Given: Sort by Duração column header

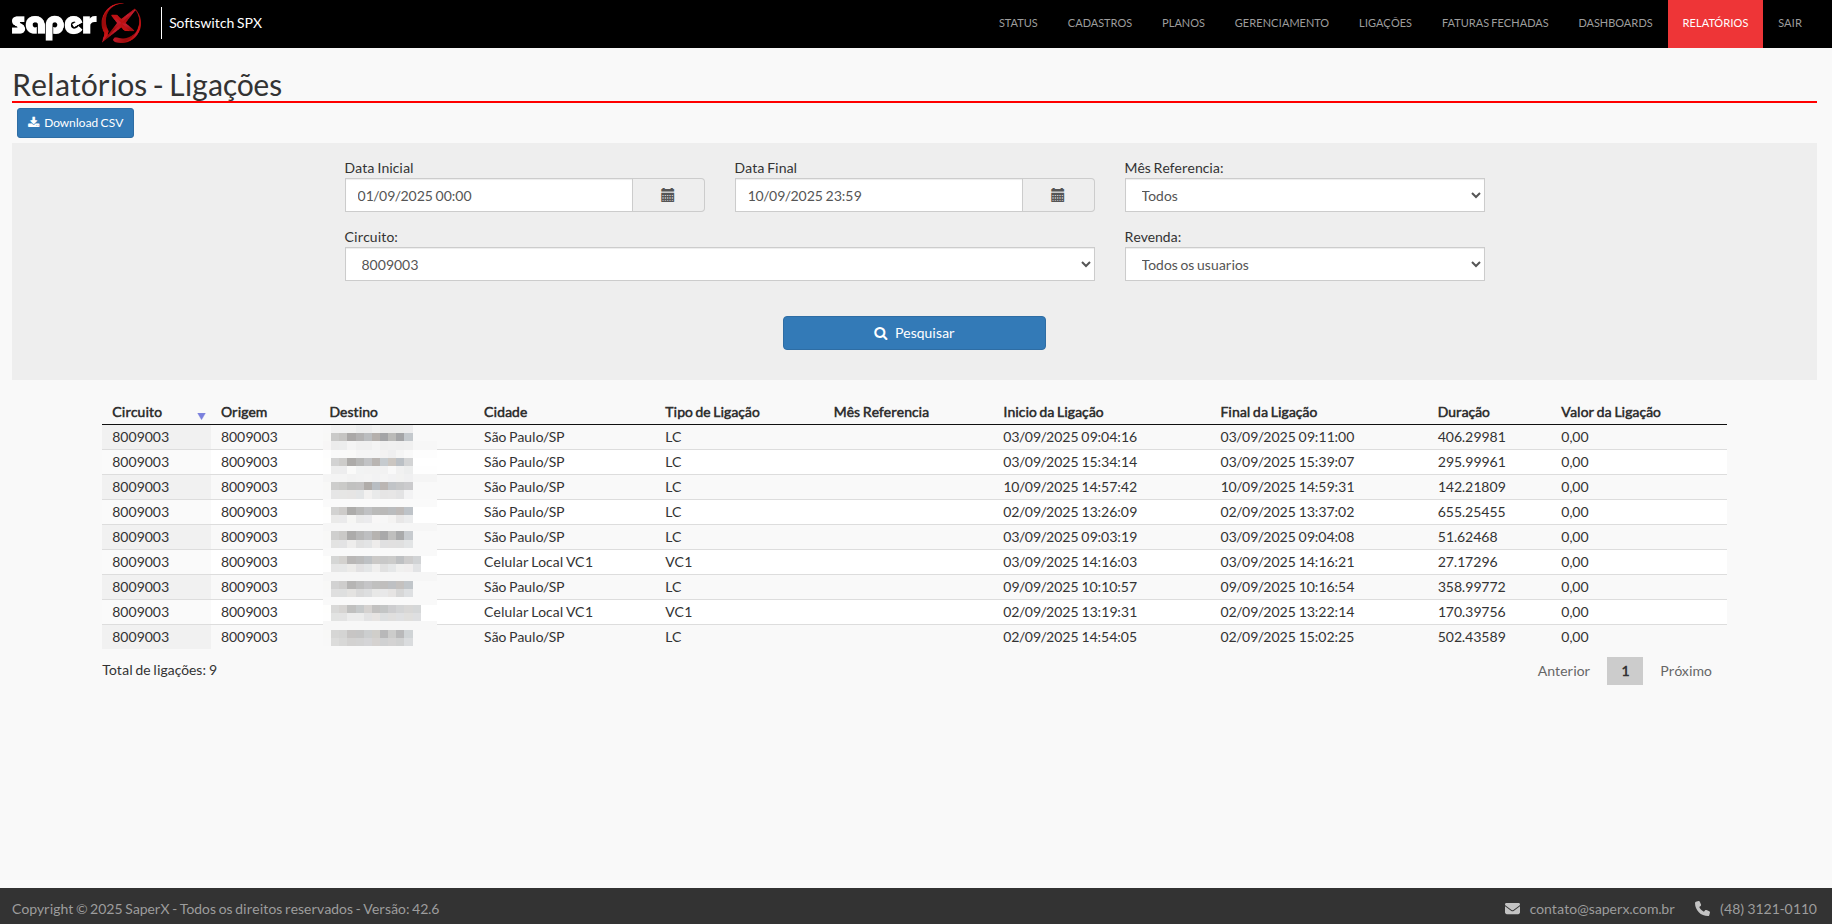Looking at the screenshot, I should (x=1463, y=412).
